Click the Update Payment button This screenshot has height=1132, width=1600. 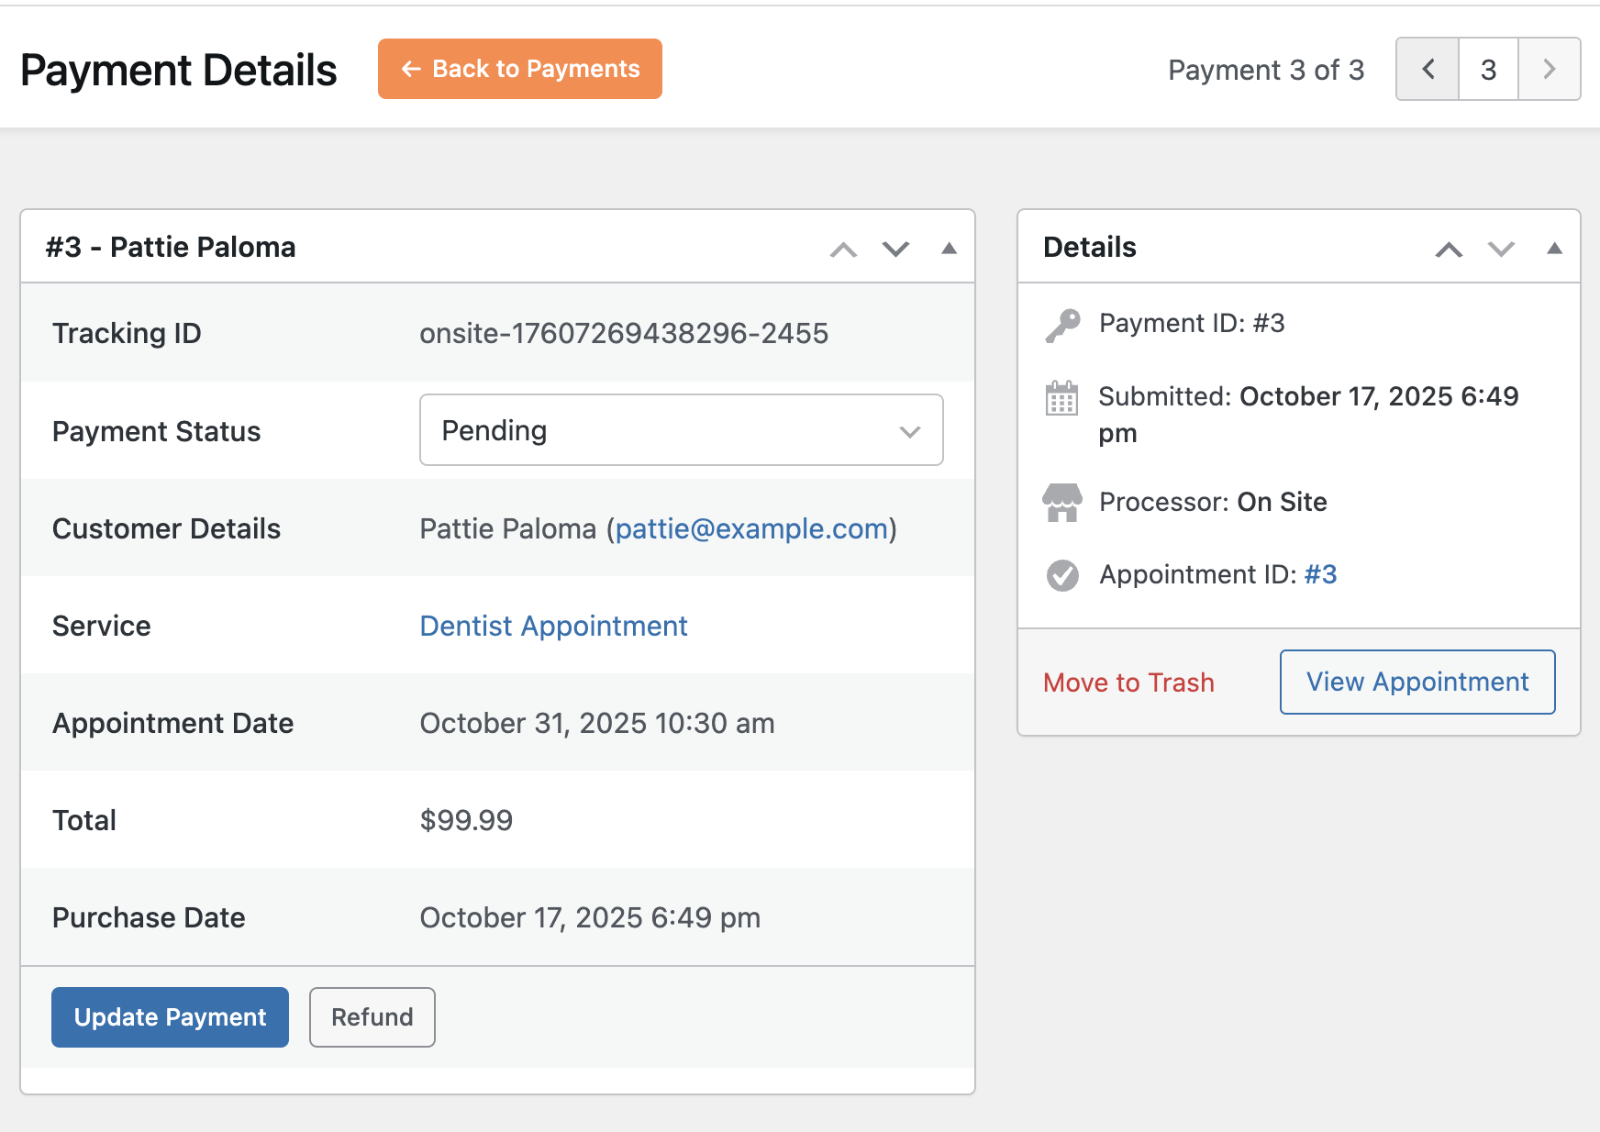coord(169,1017)
